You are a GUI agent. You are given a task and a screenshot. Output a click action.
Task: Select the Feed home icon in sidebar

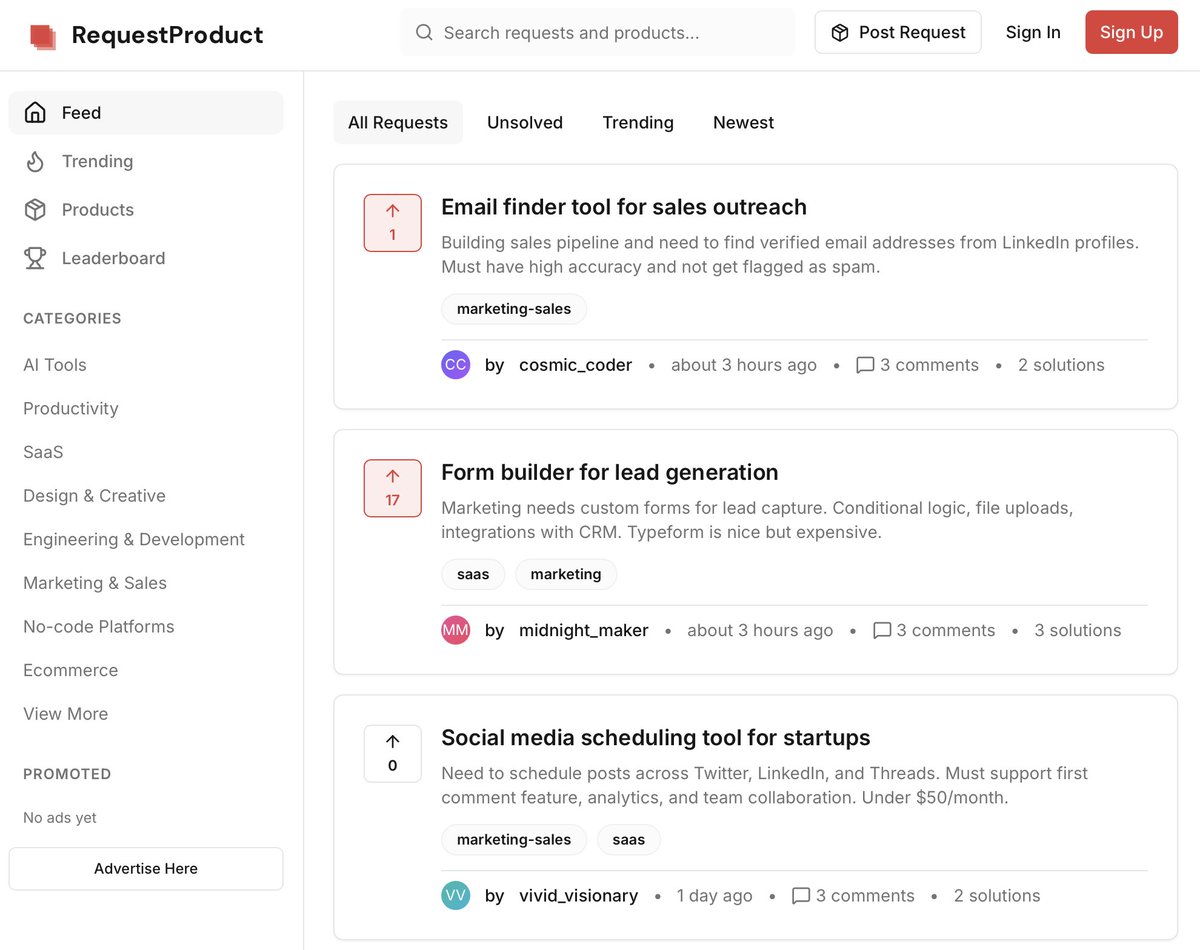point(35,112)
